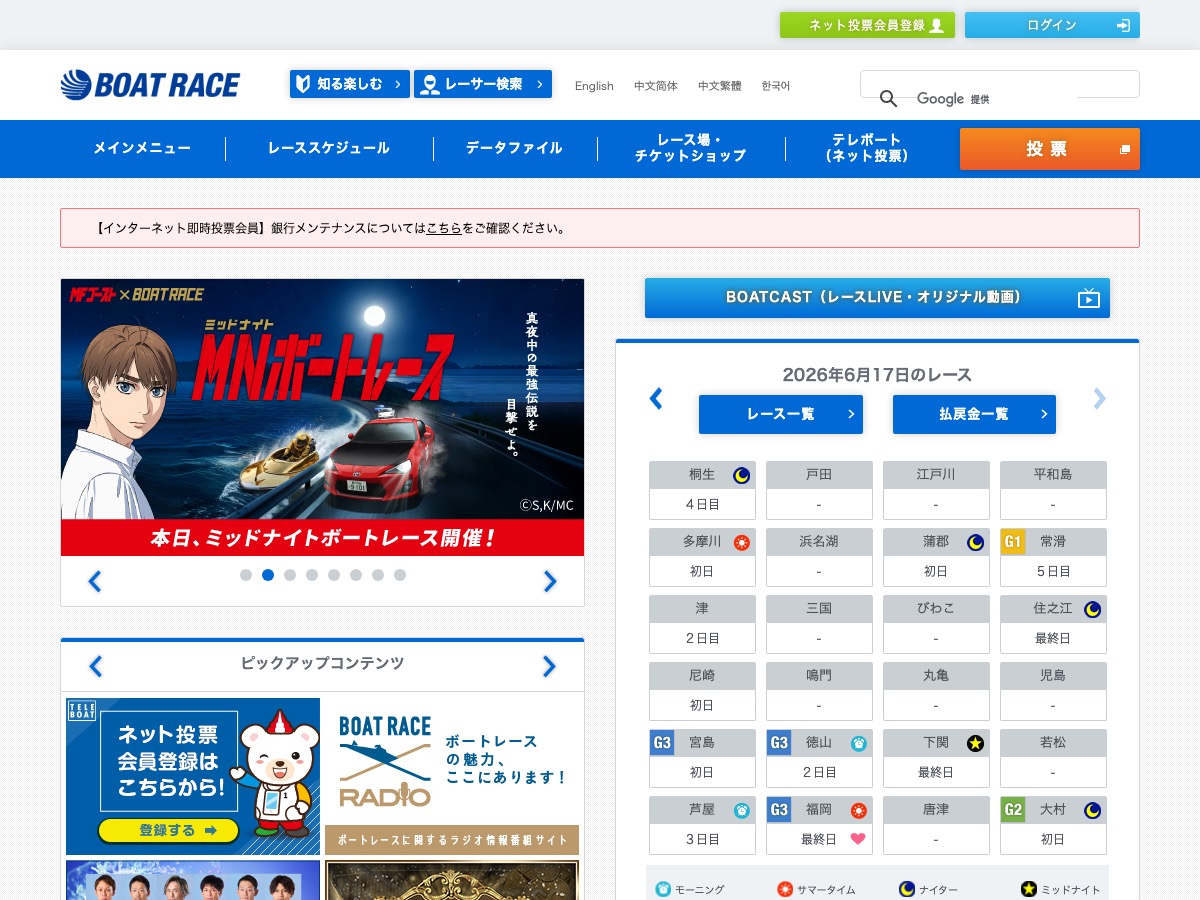This screenshot has height=900, width=1200.
Task: Click the 蒲郡 nighter moon icon
Action: pos(975,542)
